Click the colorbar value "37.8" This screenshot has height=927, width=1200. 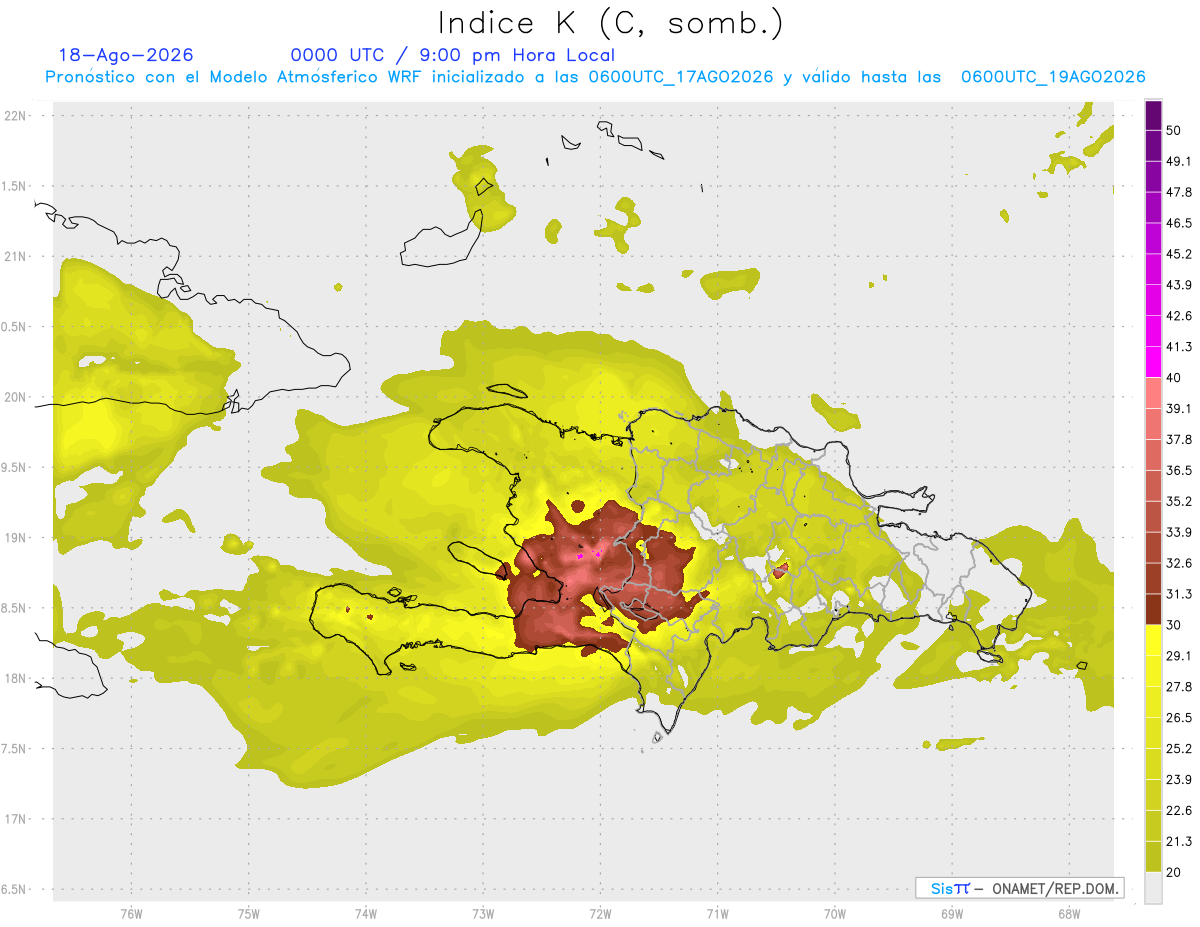1178,440
